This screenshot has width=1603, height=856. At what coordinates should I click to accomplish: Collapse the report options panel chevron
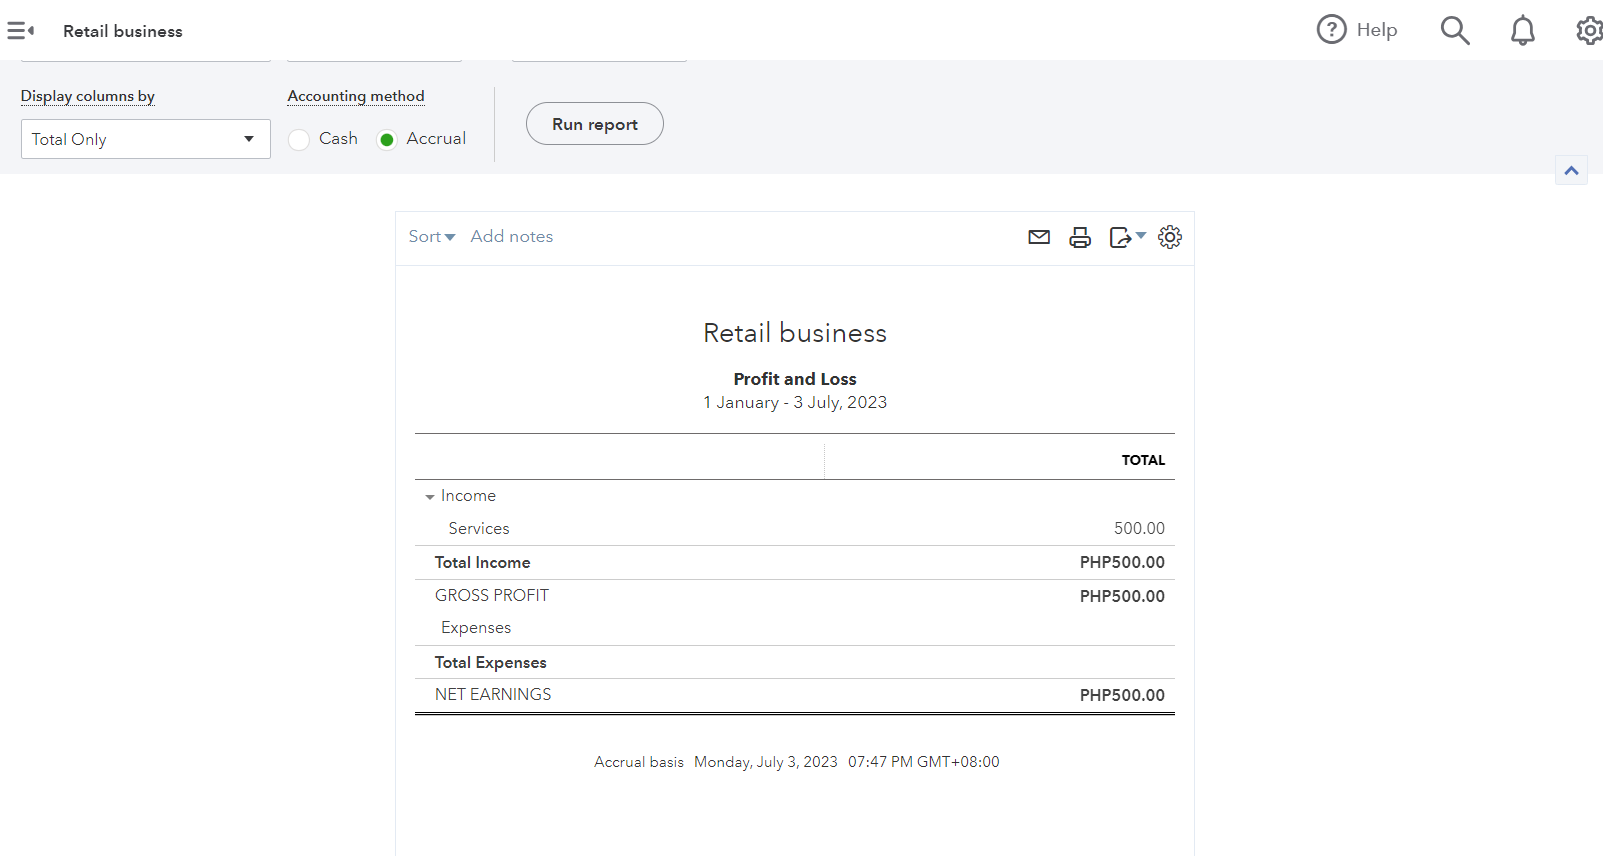(1571, 171)
